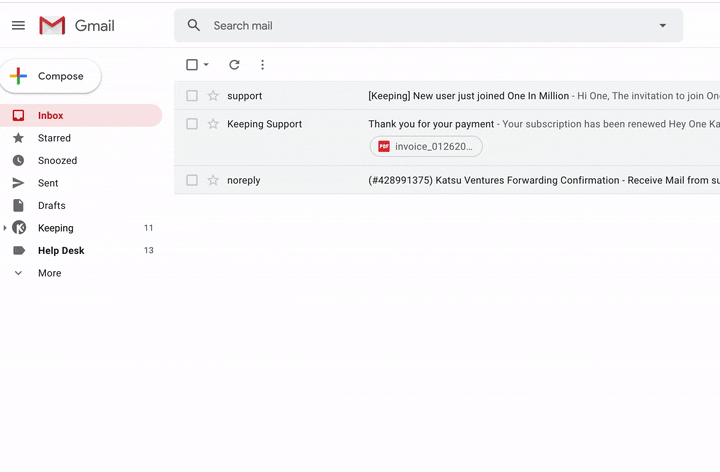Check the noreply email checkbox

pos(192,180)
